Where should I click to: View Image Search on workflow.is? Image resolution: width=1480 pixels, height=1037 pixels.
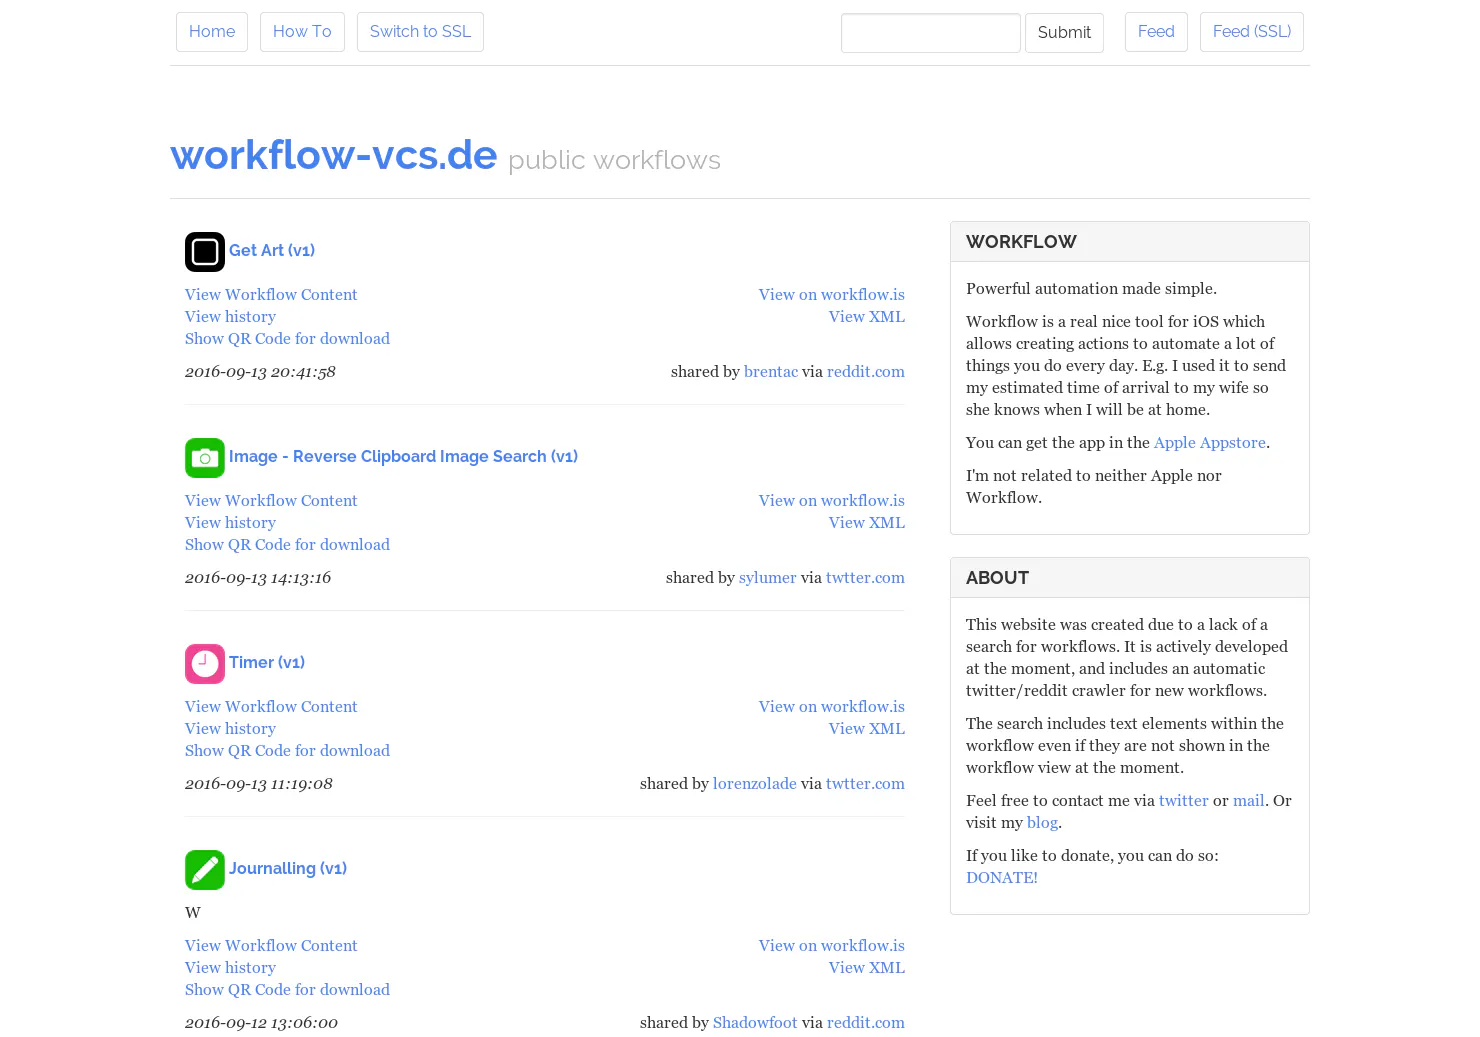[x=832, y=500]
